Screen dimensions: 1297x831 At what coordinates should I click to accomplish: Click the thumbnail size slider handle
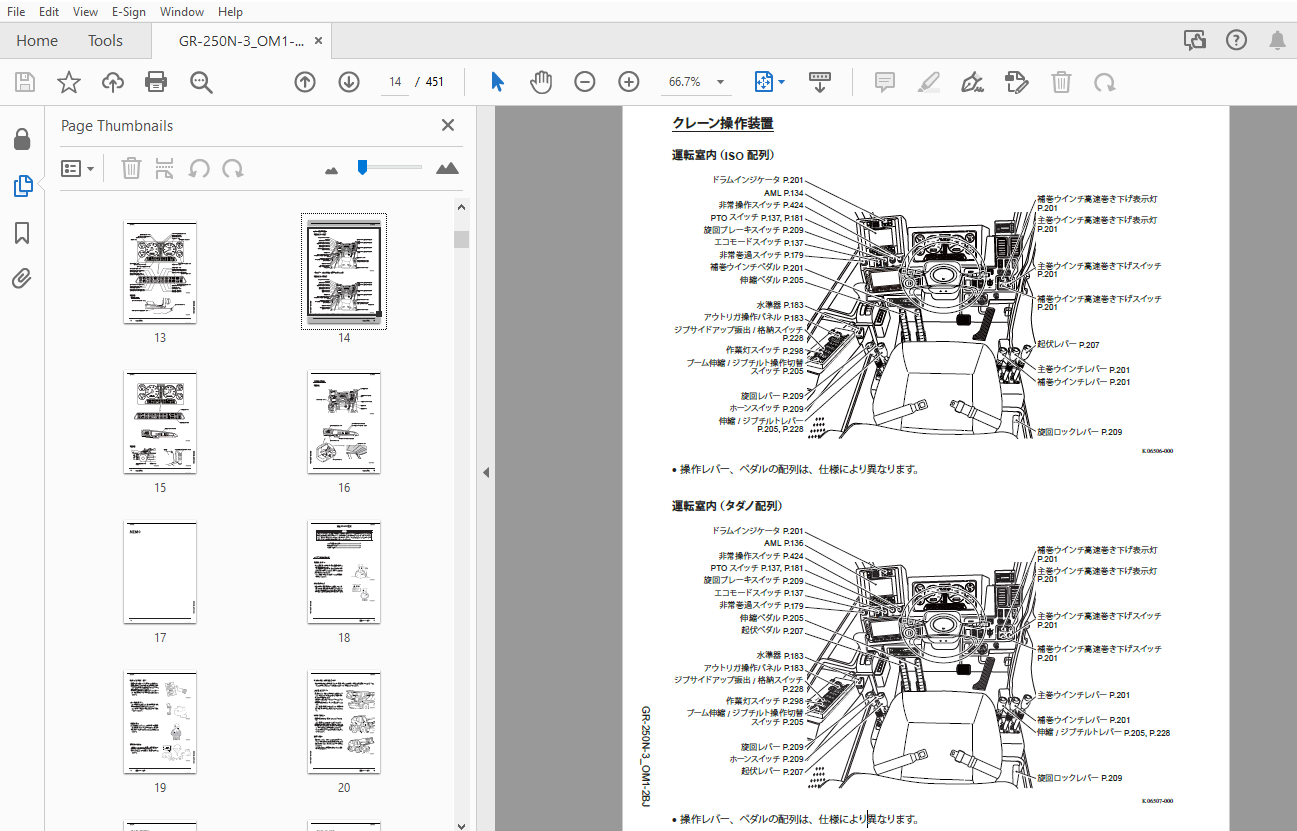362,167
